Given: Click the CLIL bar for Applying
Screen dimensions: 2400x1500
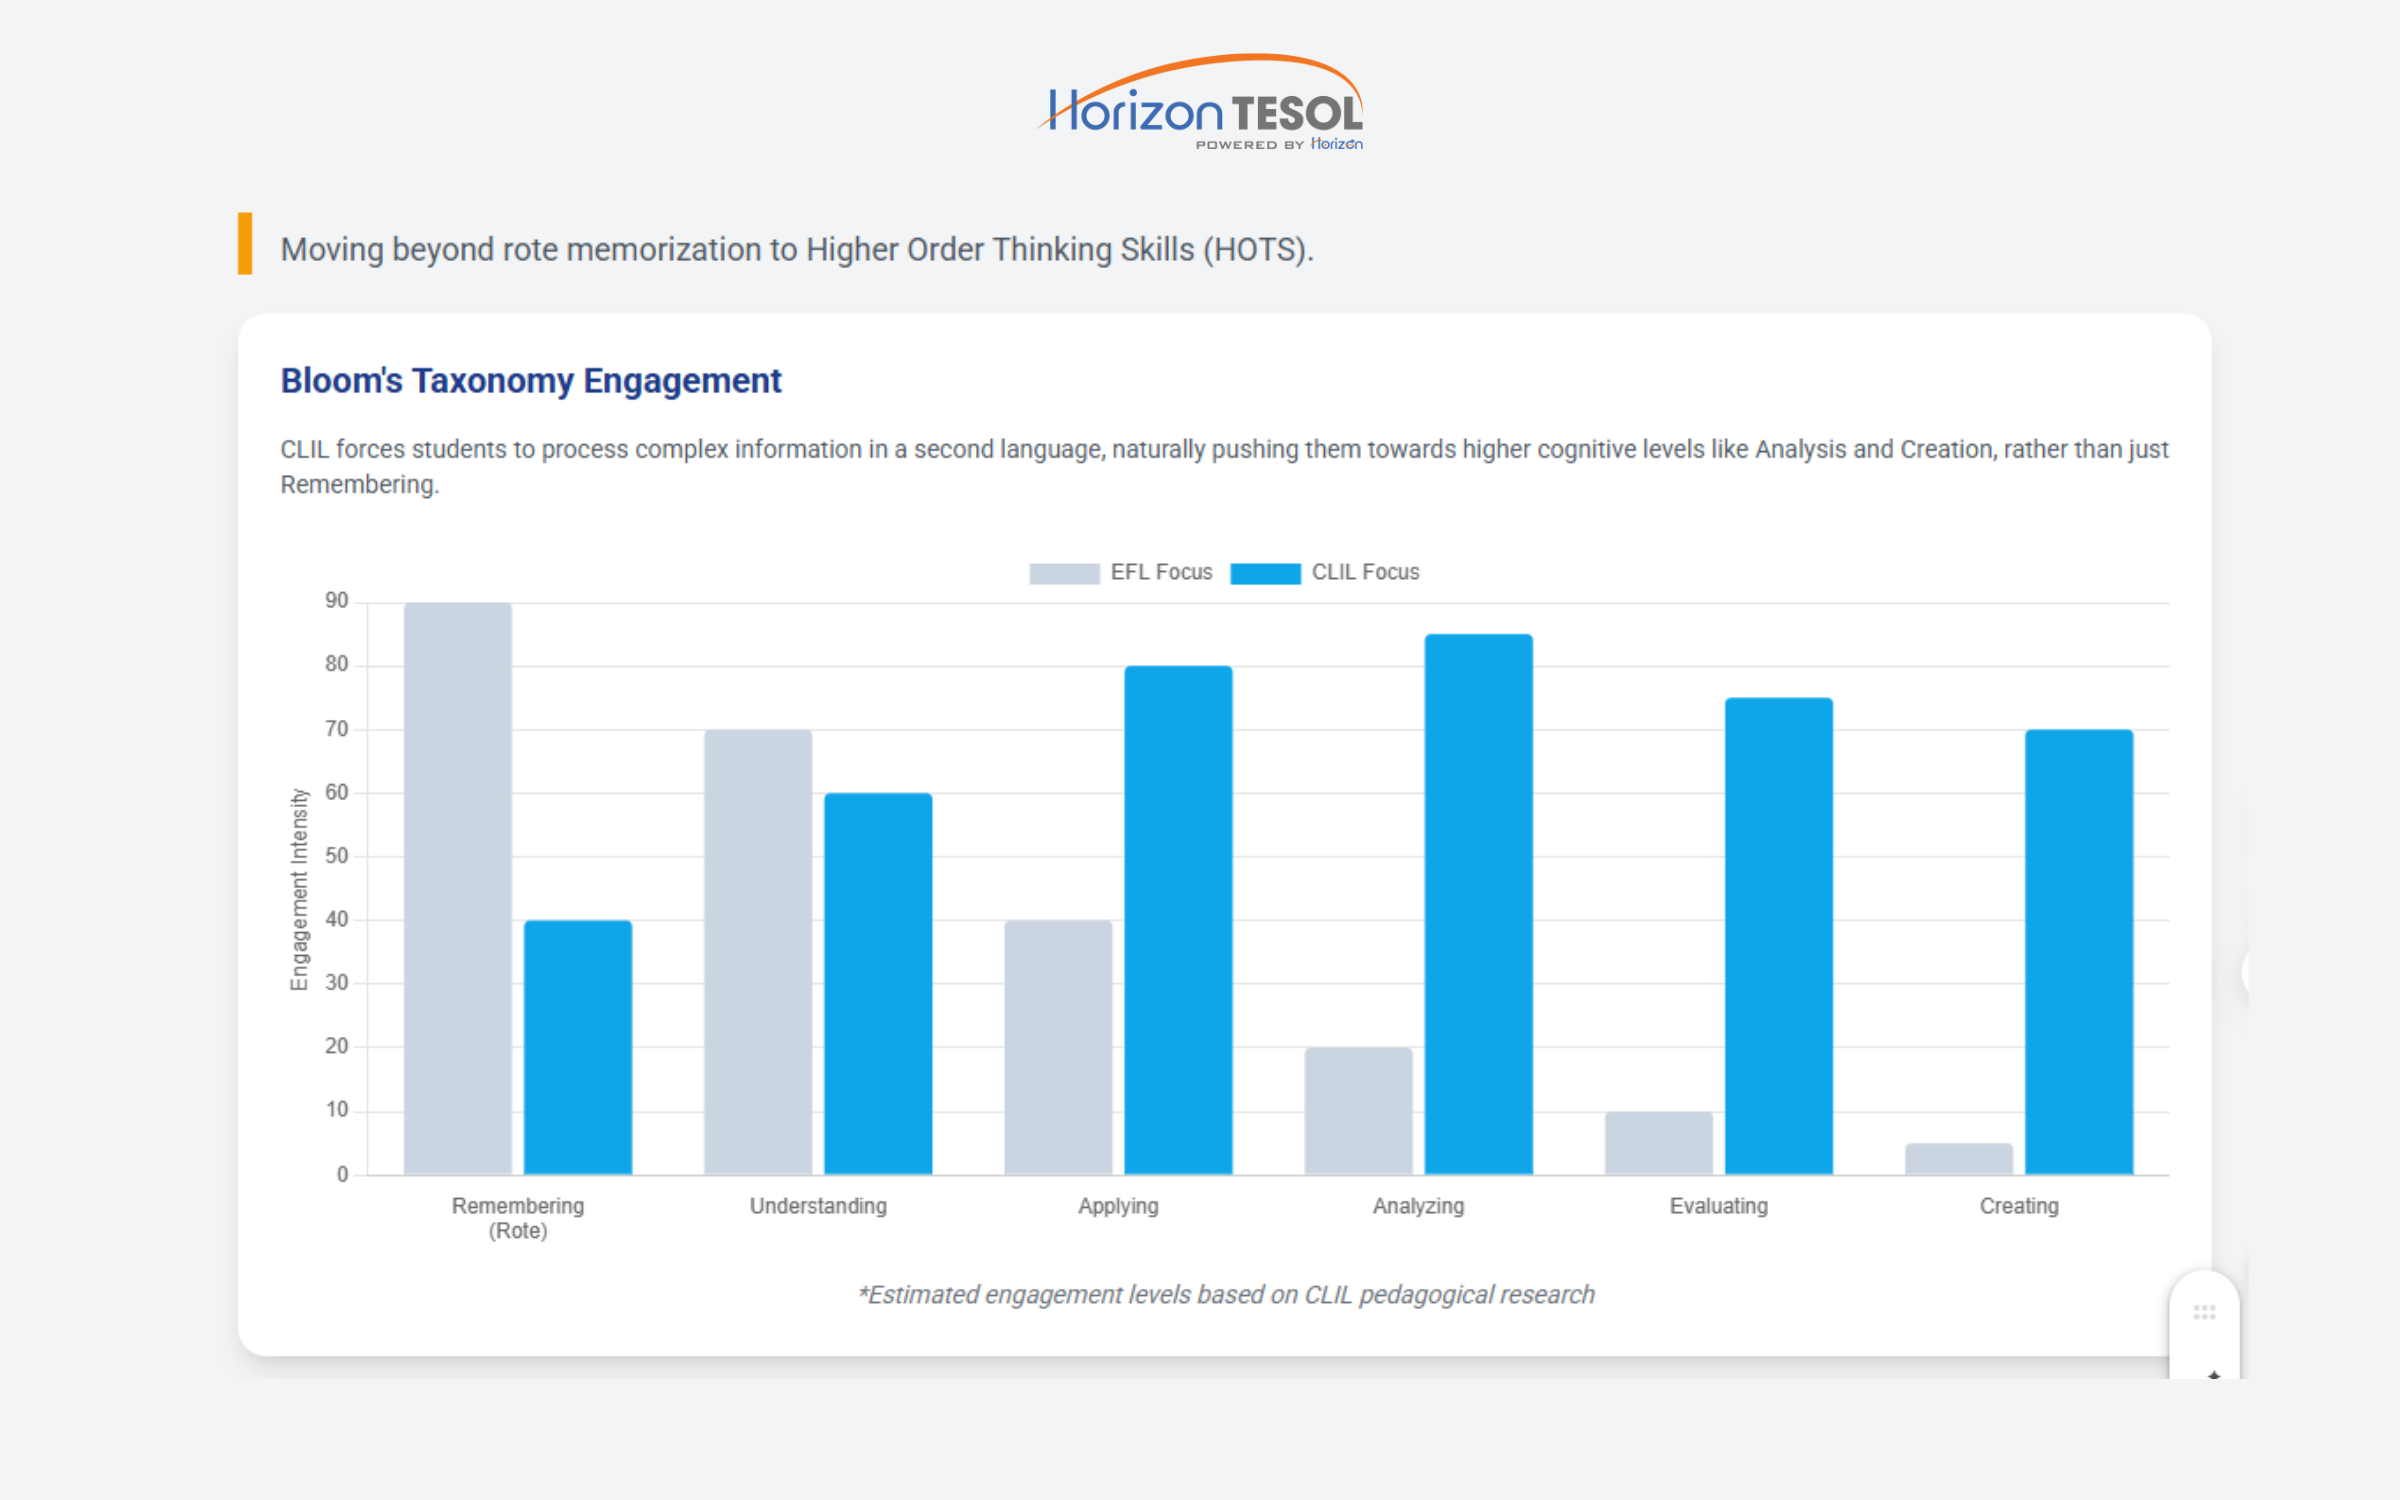Looking at the screenshot, I should (x=1178, y=920).
